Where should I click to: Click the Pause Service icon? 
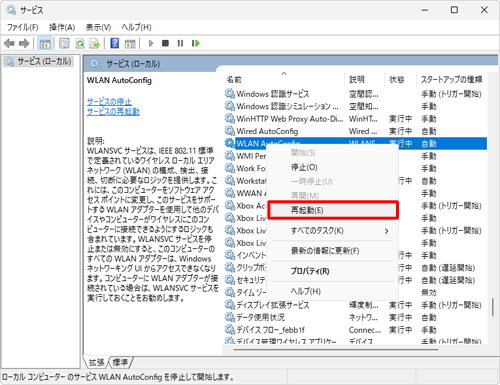click(x=180, y=43)
